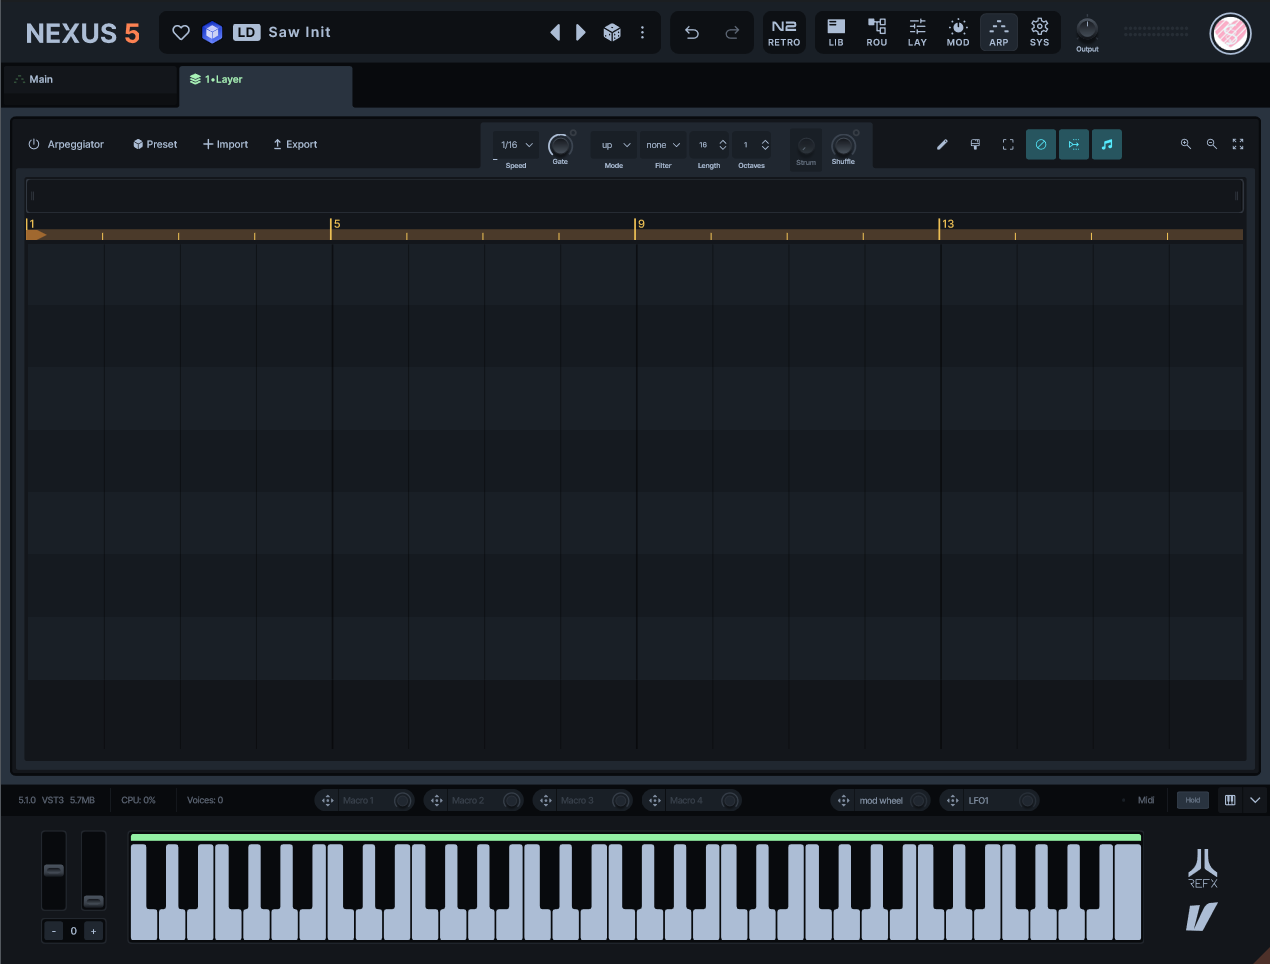
Task: Open the Speed dropdown set to 1/16
Action: click(x=515, y=144)
